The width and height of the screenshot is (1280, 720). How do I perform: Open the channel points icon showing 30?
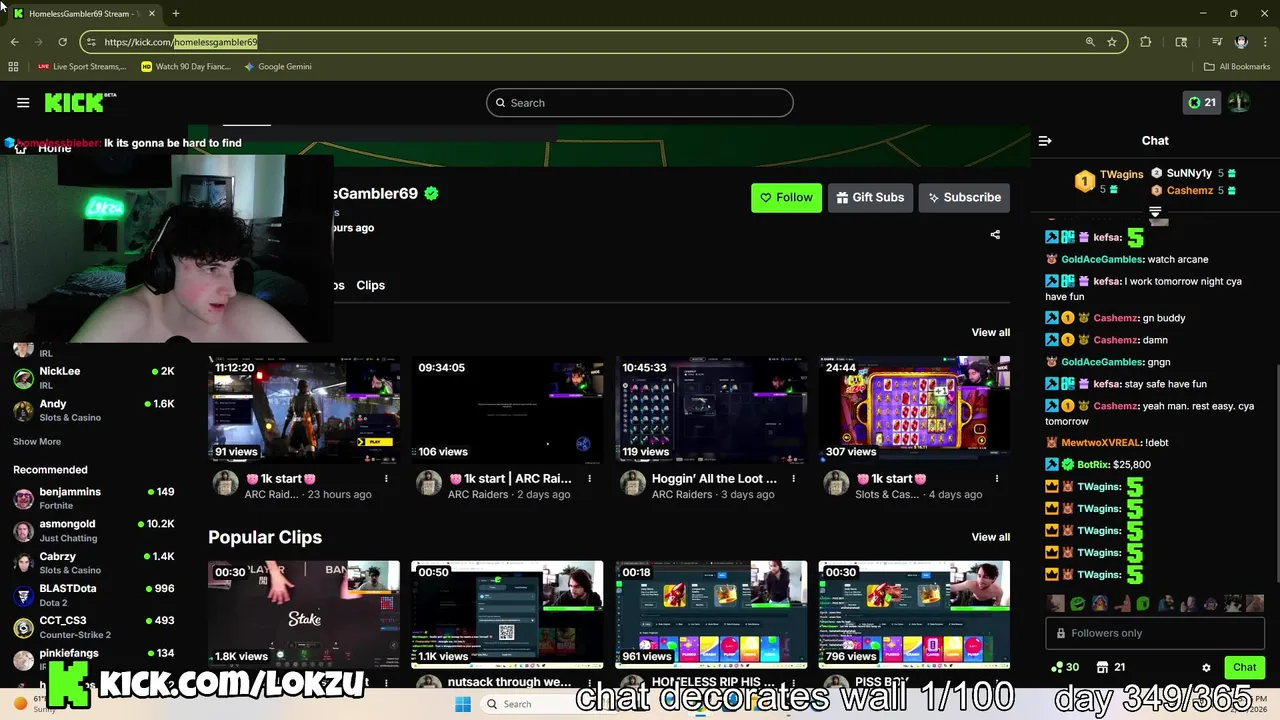pyautogui.click(x=1064, y=667)
